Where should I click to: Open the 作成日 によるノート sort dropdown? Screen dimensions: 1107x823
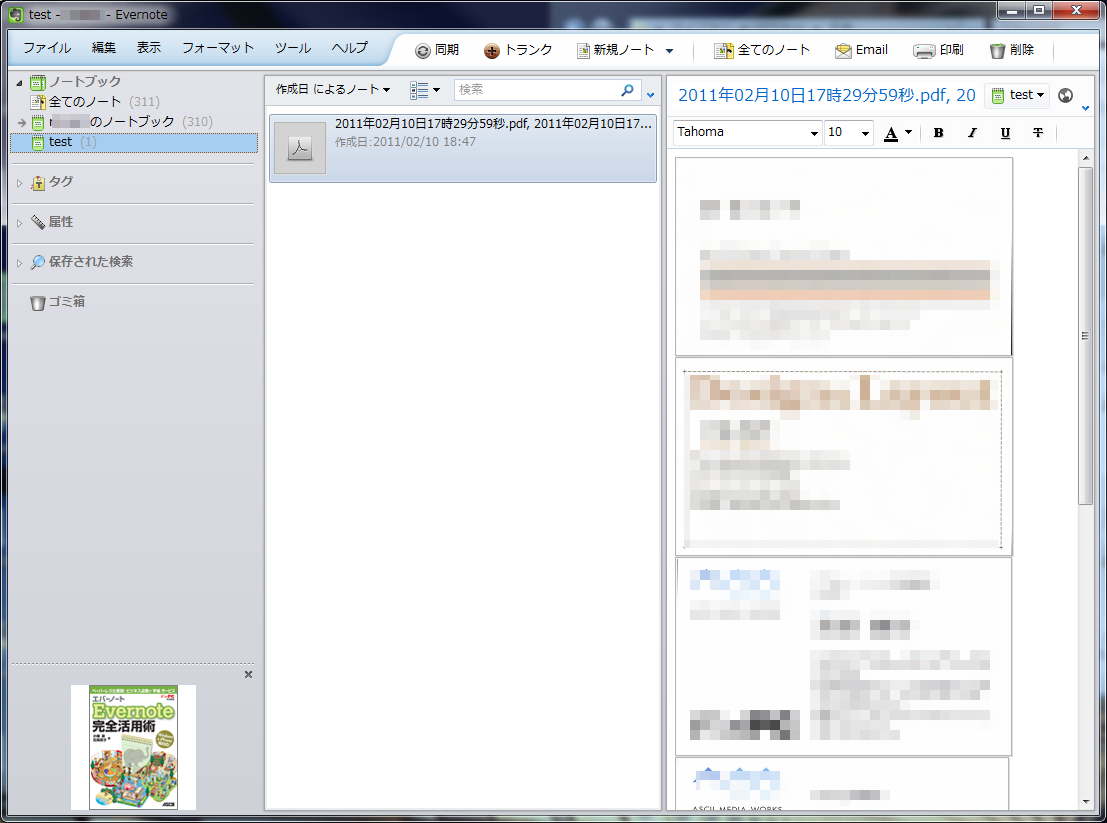click(333, 89)
